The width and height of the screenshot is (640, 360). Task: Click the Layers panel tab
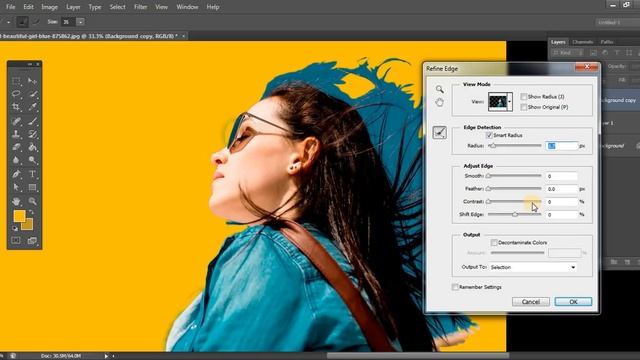(x=558, y=42)
